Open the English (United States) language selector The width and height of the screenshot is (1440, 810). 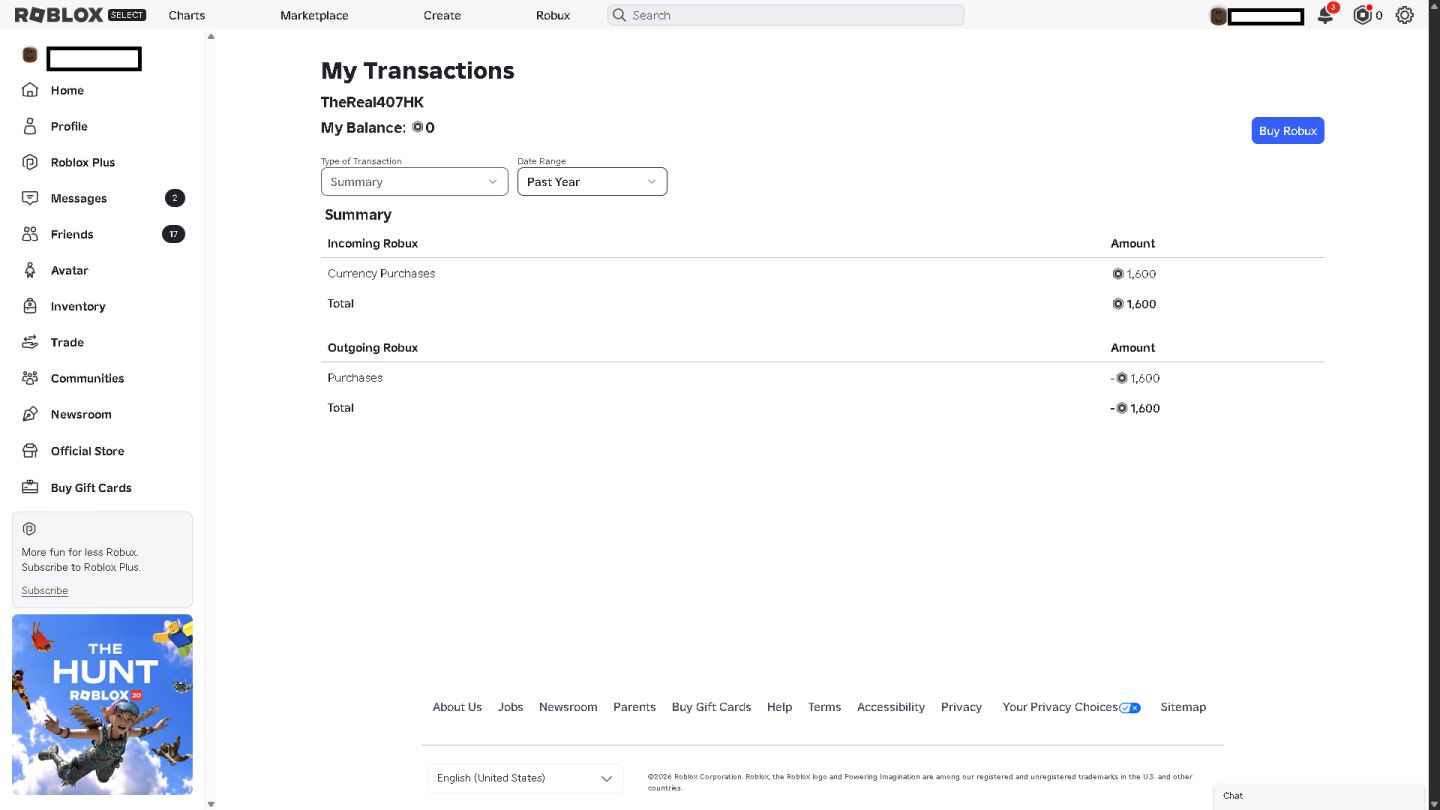(x=525, y=778)
